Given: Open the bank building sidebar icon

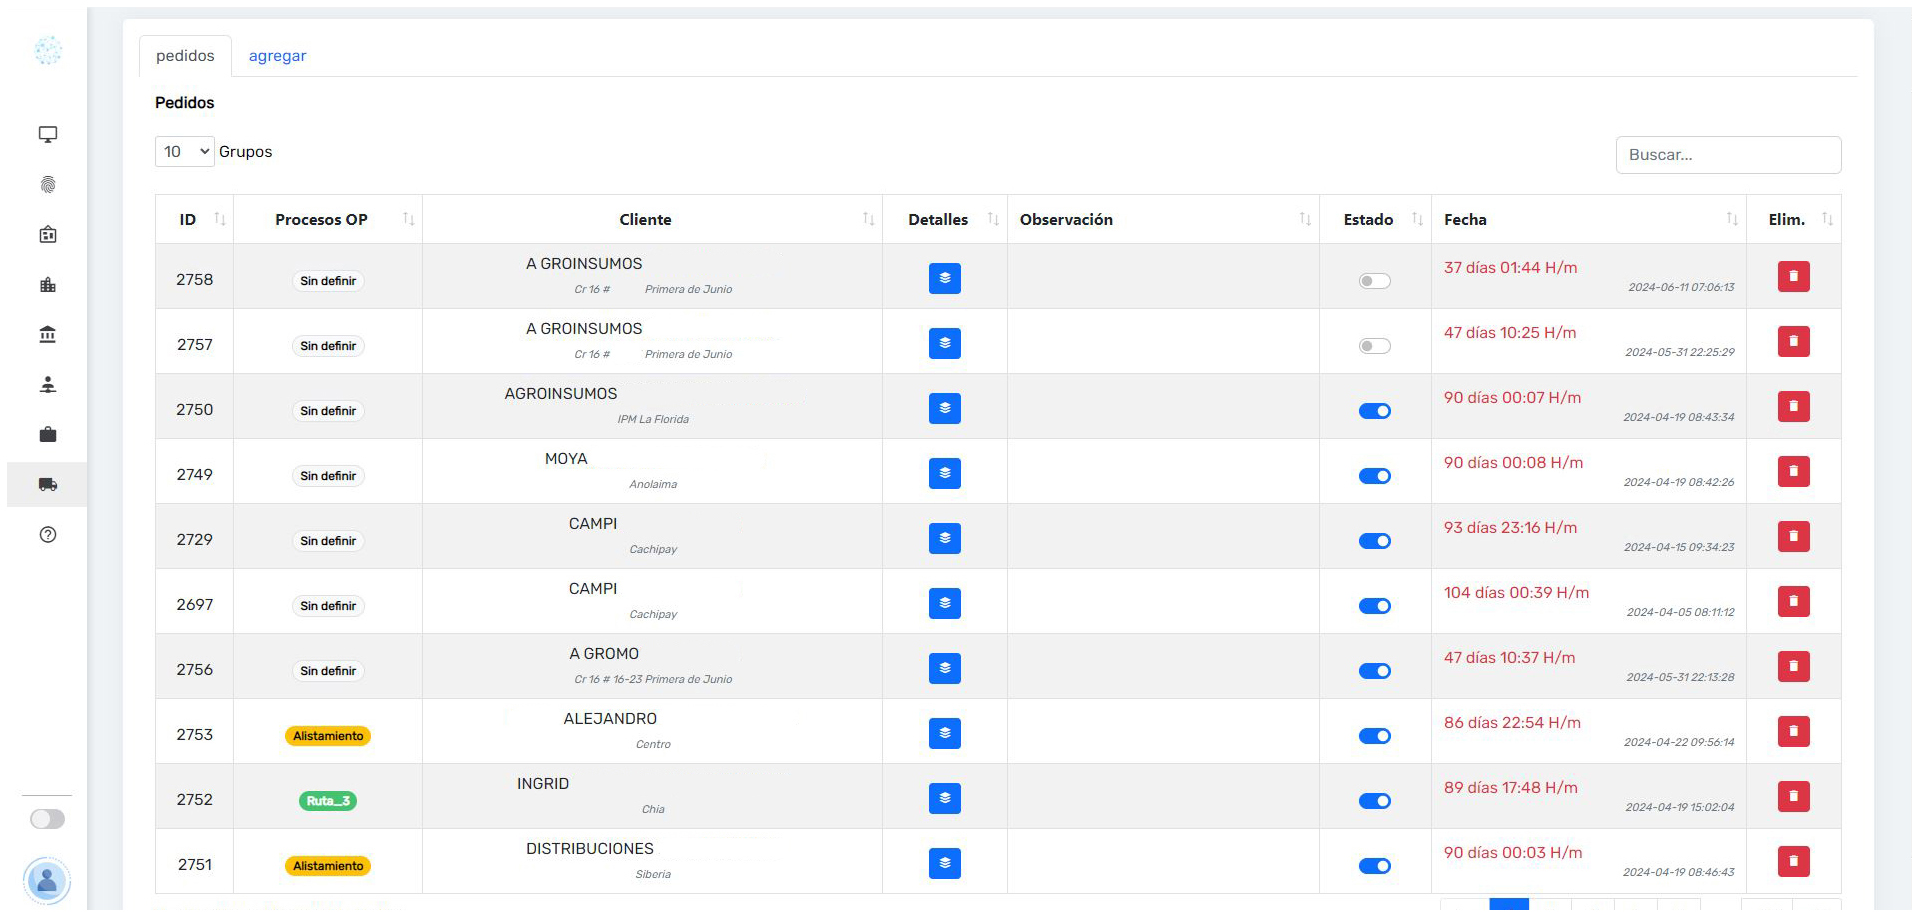Looking at the screenshot, I should pyautogui.click(x=47, y=335).
